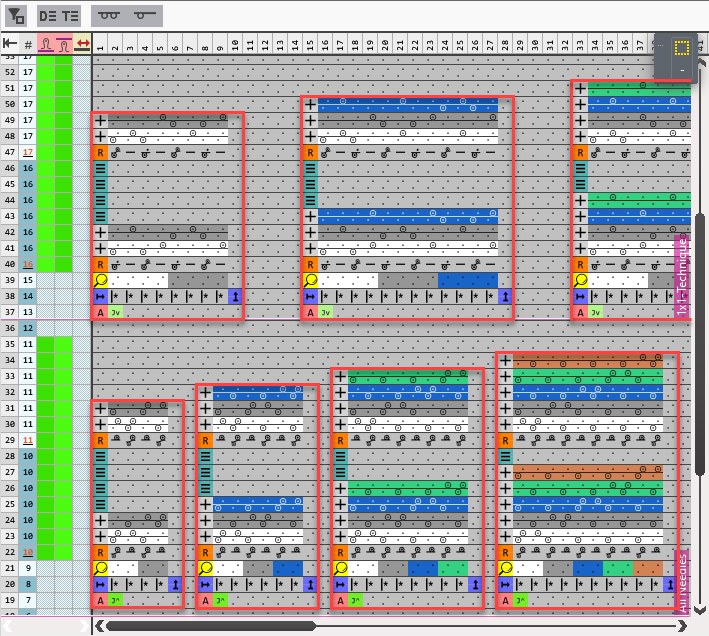
Task: Click the yellow magnifier icon in row 39
Action: 100,281
